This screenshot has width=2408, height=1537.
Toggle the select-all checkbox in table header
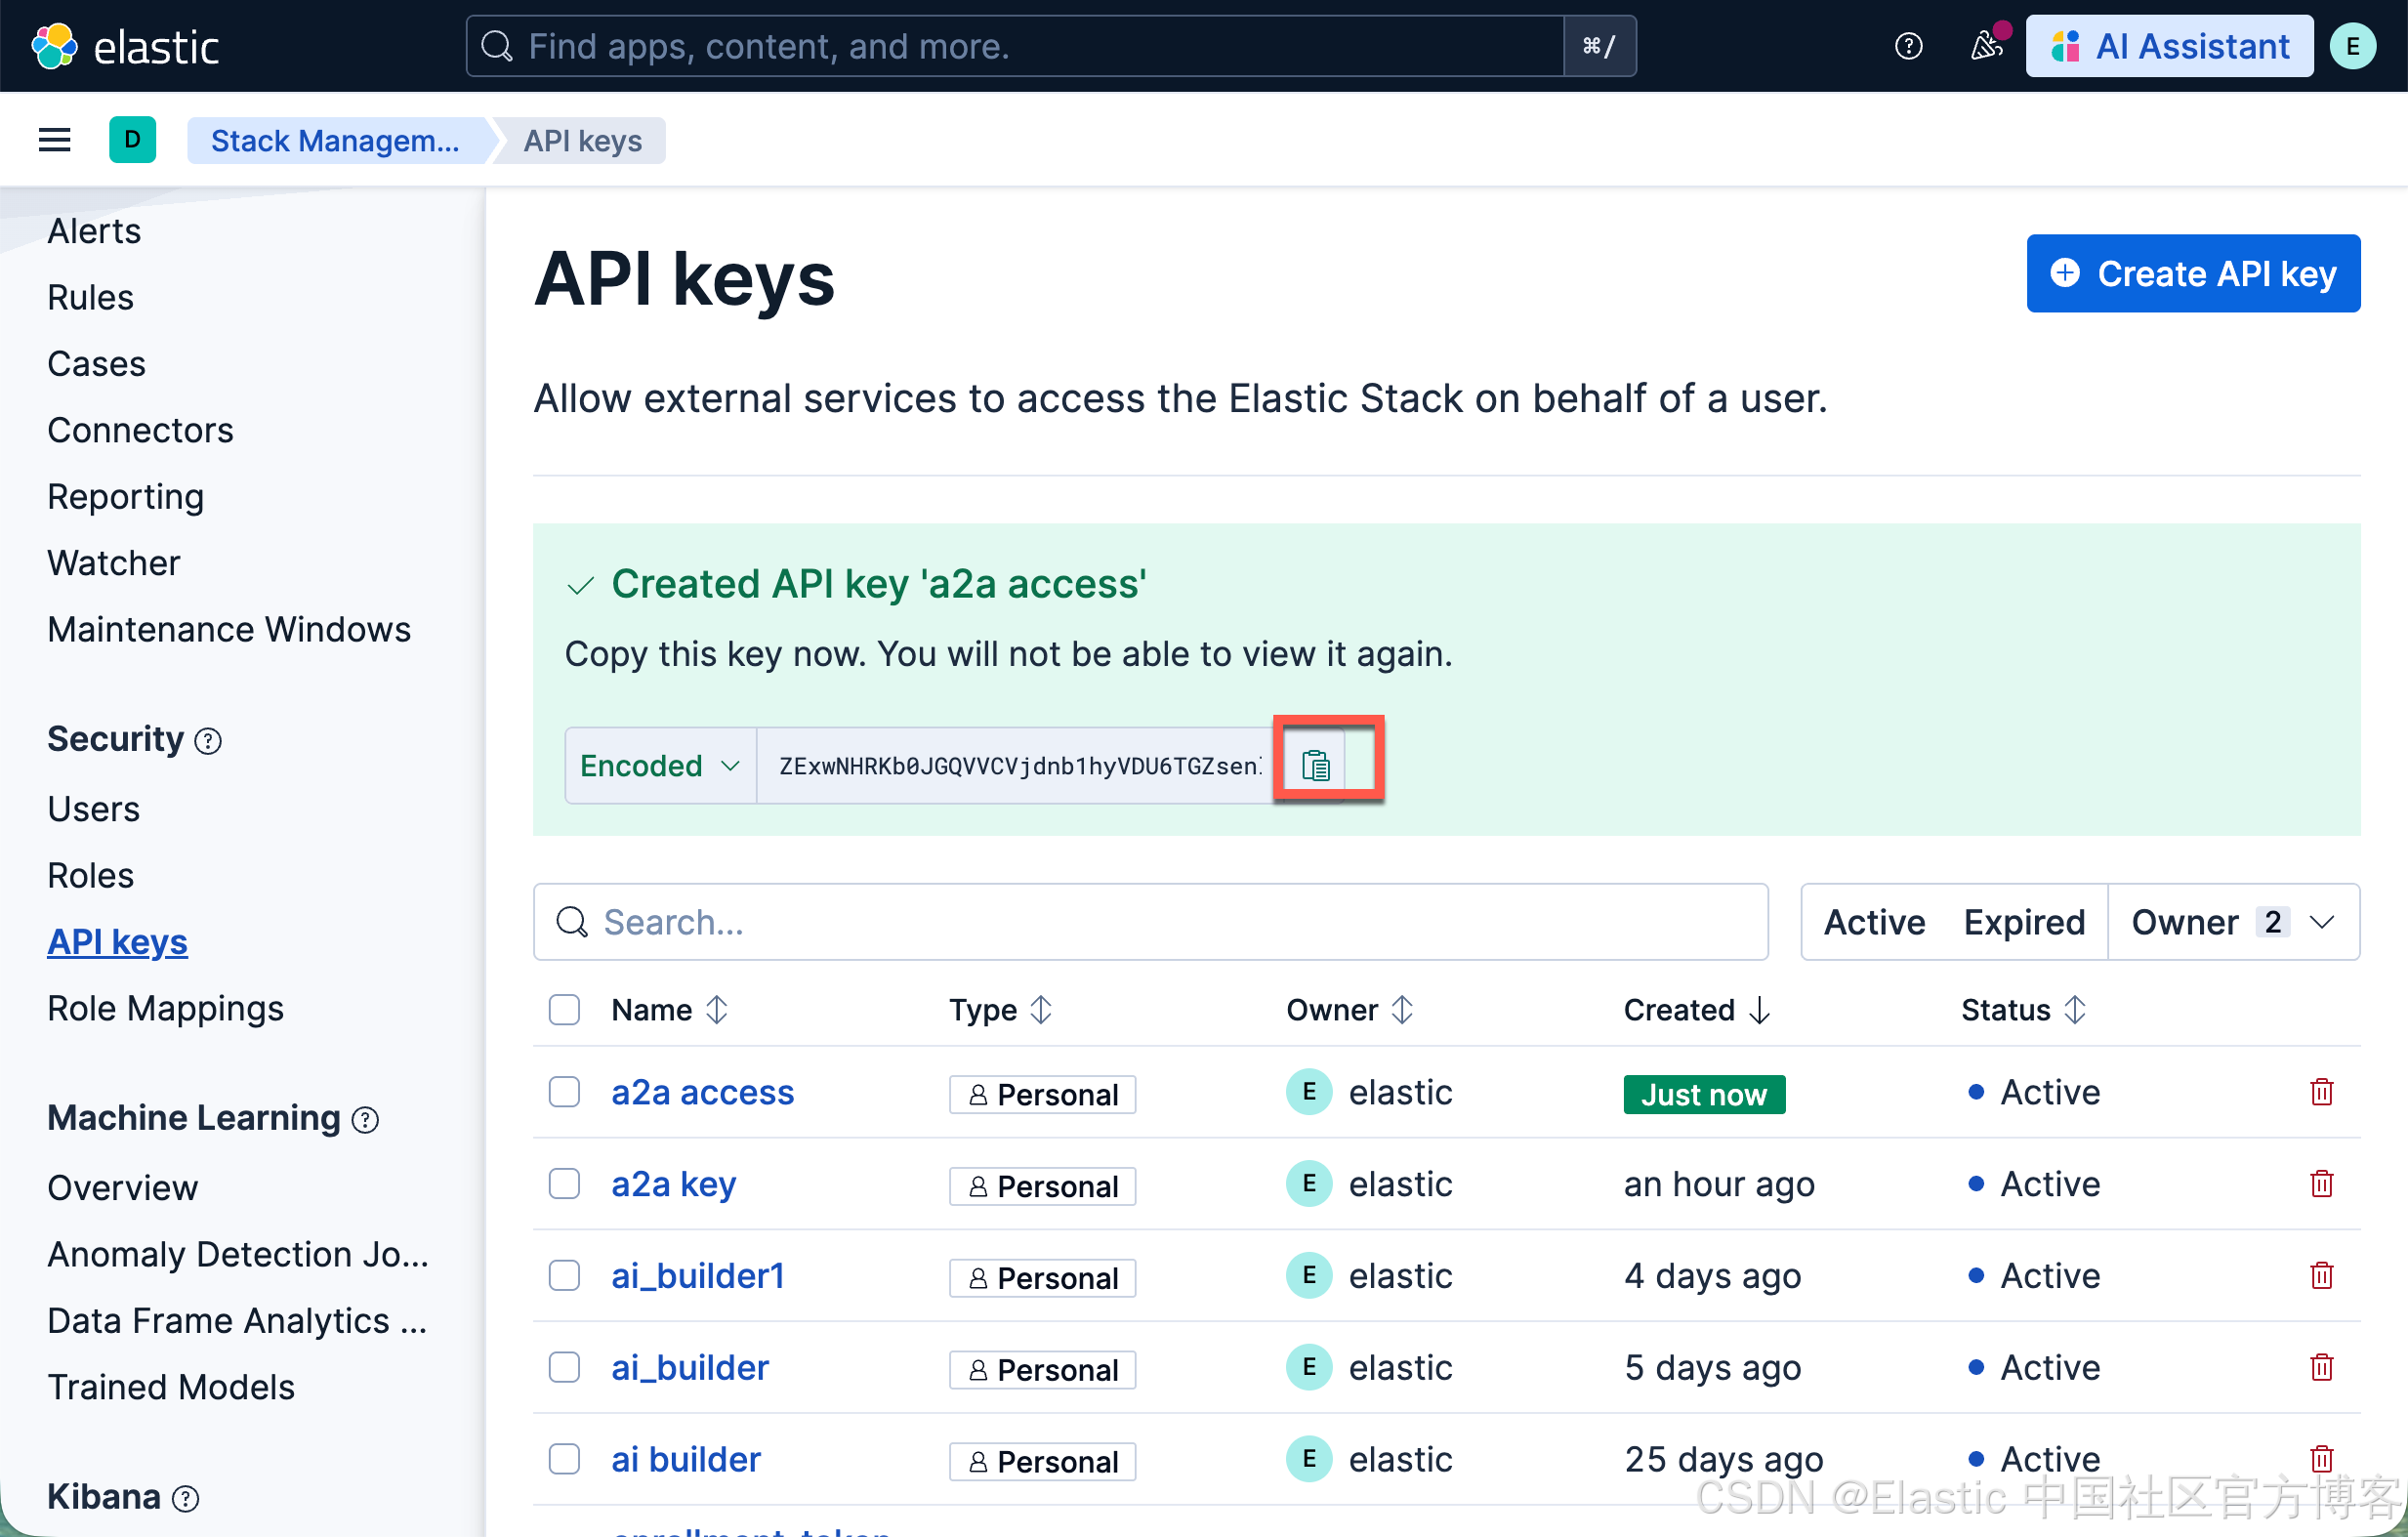564,1010
